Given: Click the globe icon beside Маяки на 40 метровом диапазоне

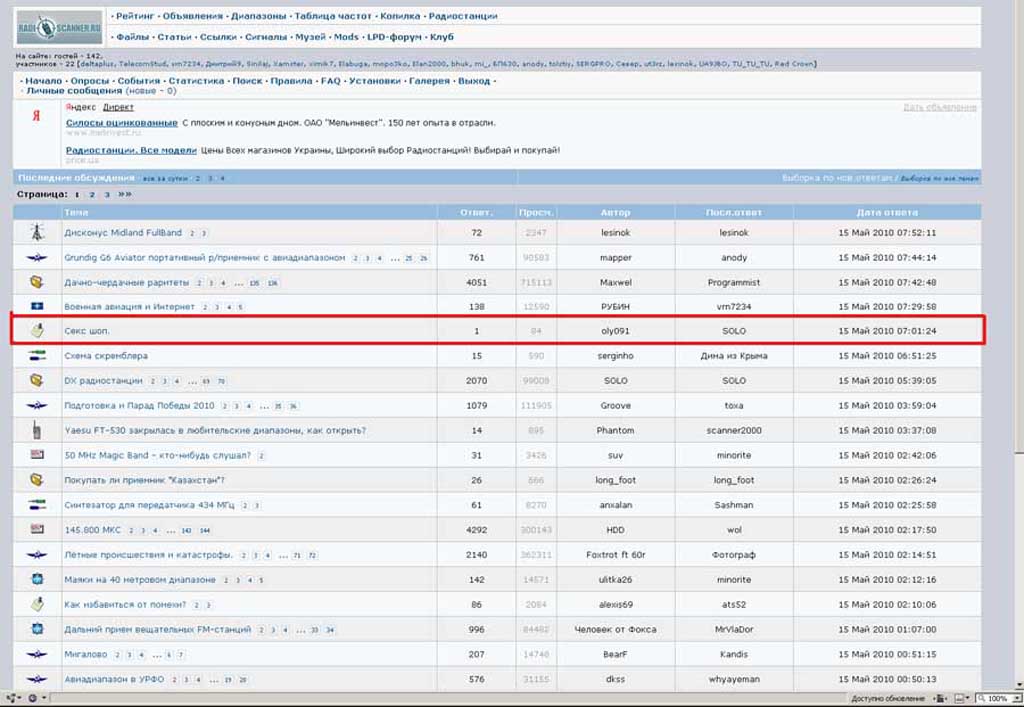Looking at the screenshot, I should tap(37, 579).
